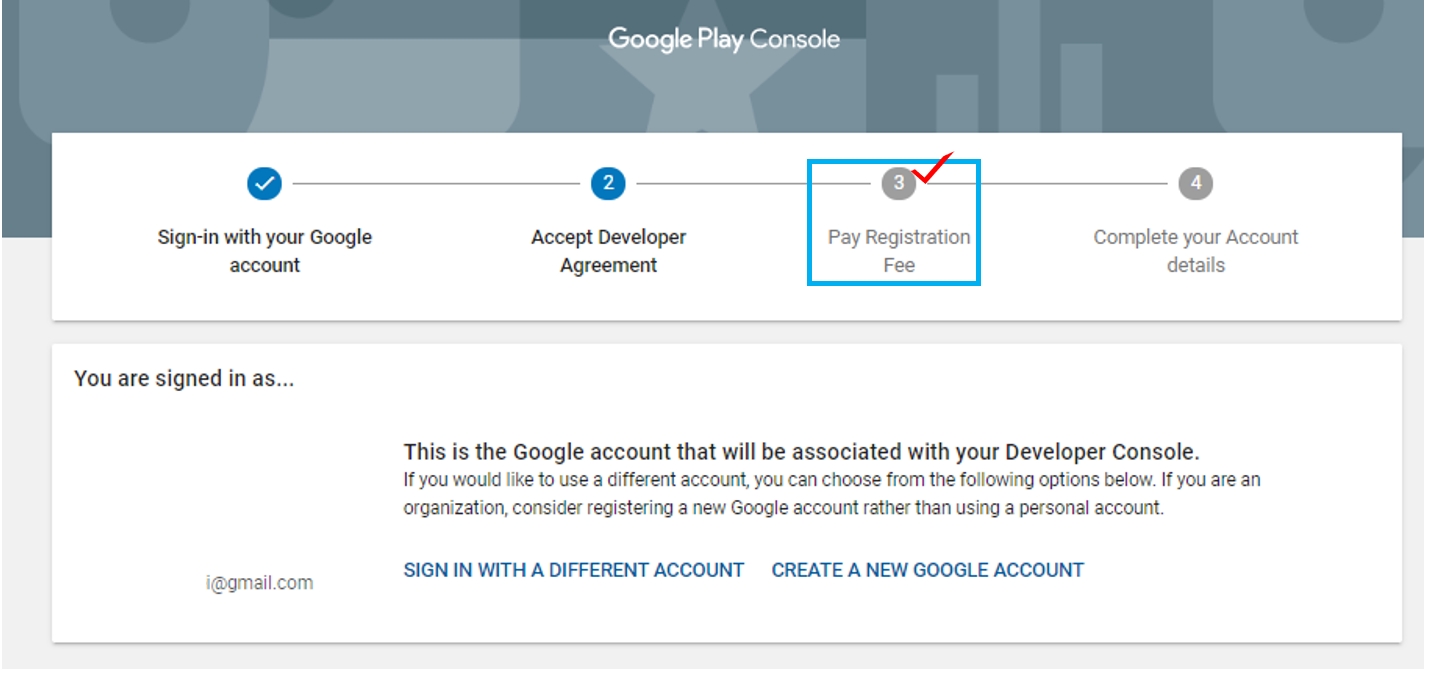Viewport: 1439px width, 676px height.
Task: Open 'Pay Registration Fee' step label
Action: (898, 251)
